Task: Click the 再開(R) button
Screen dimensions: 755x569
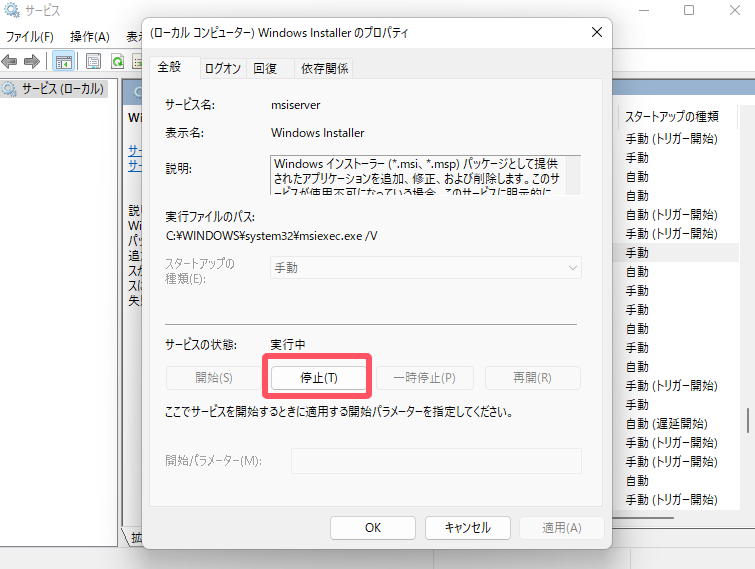Action: [x=532, y=378]
